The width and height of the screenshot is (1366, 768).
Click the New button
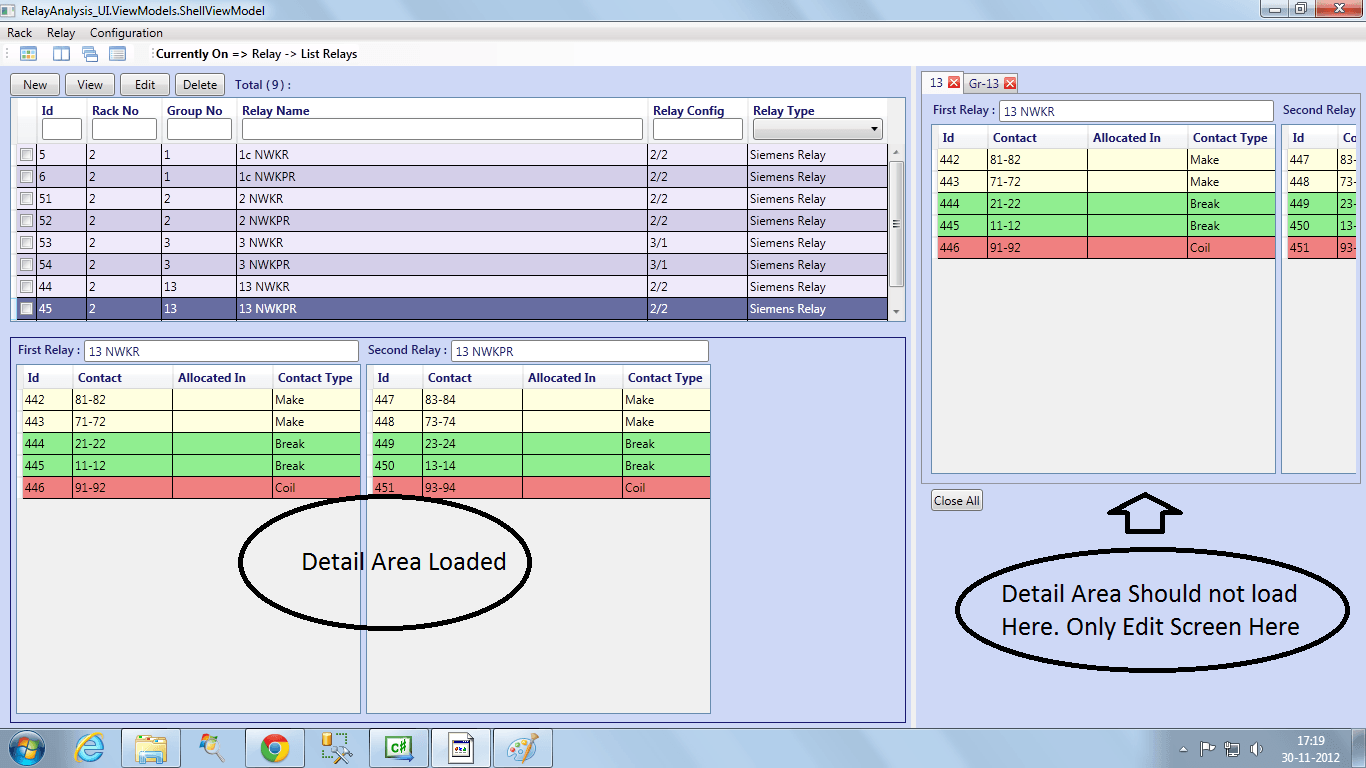[35, 85]
